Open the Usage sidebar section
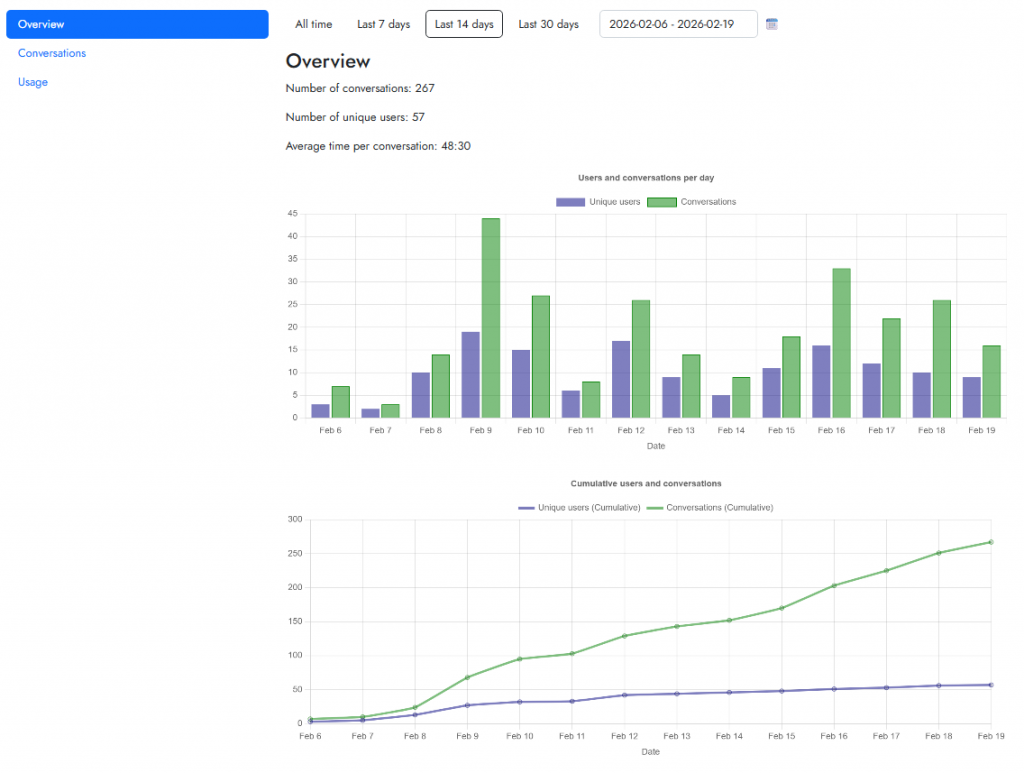The width and height of the screenshot is (1024, 773). pos(33,82)
